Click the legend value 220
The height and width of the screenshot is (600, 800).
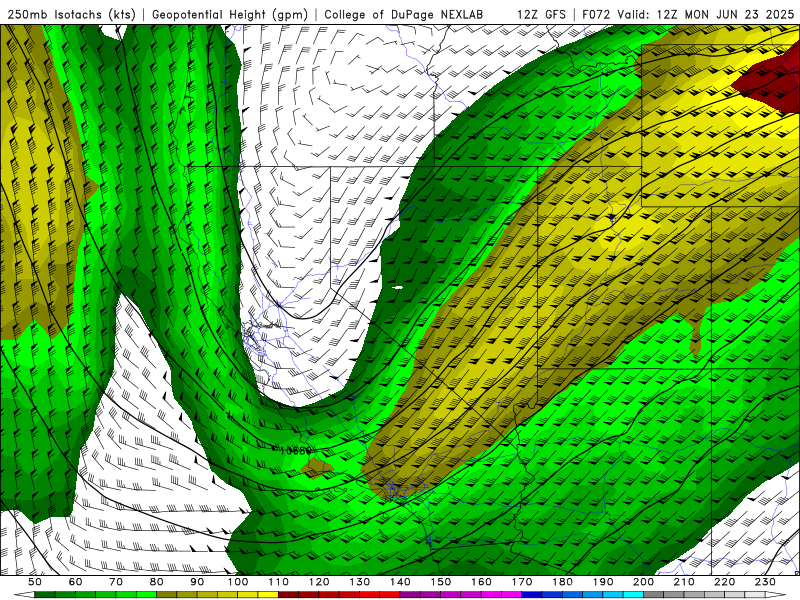(724, 582)
